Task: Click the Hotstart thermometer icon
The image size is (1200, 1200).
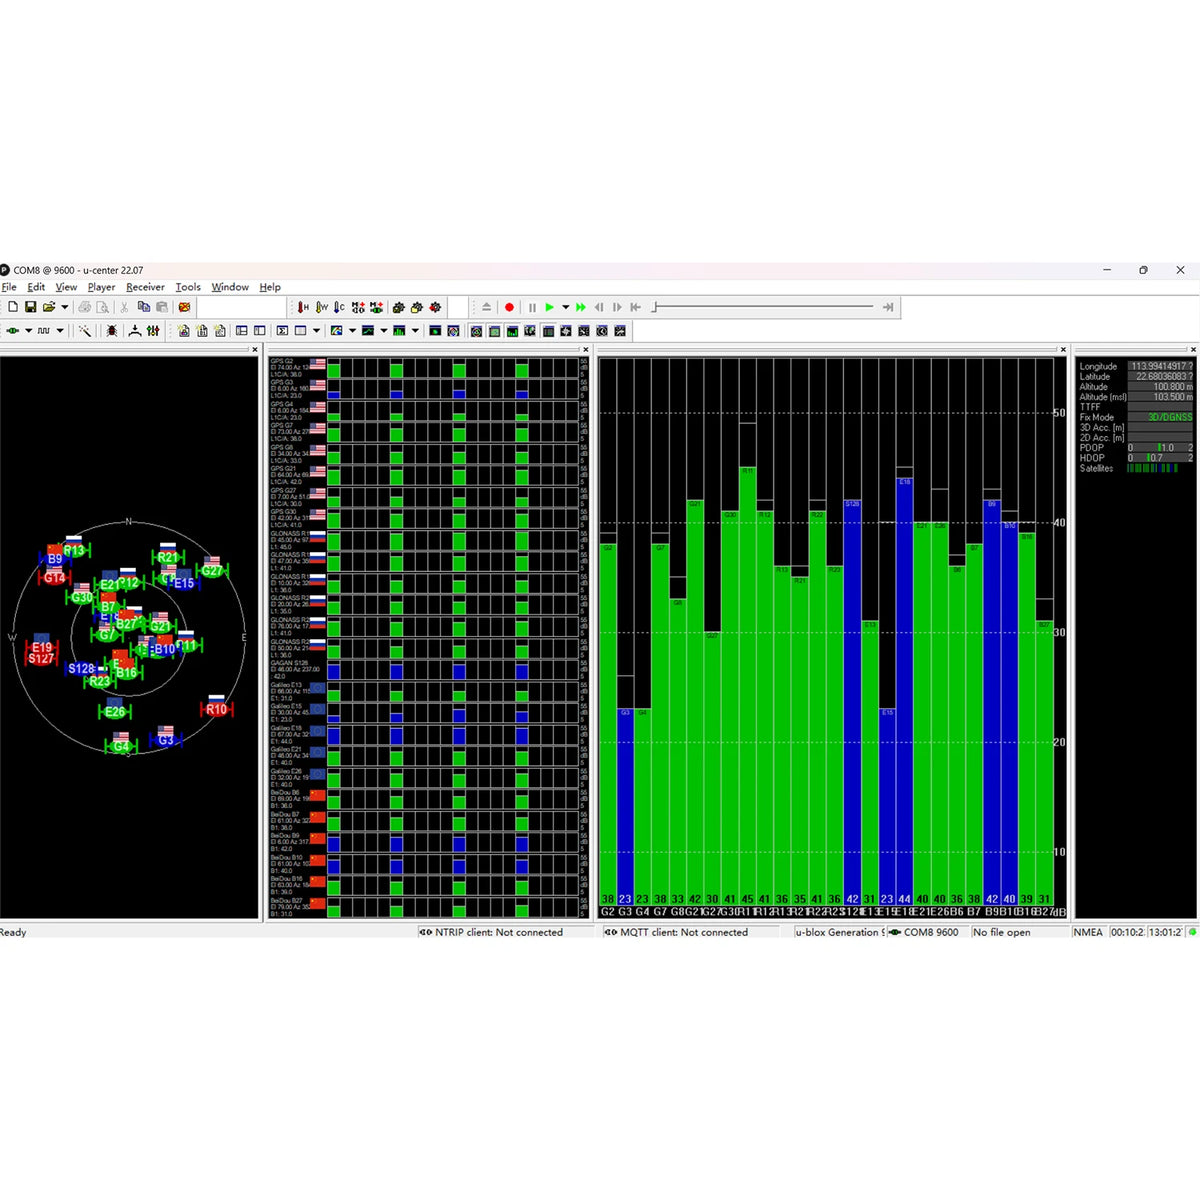Action: (x=303, y=307)
